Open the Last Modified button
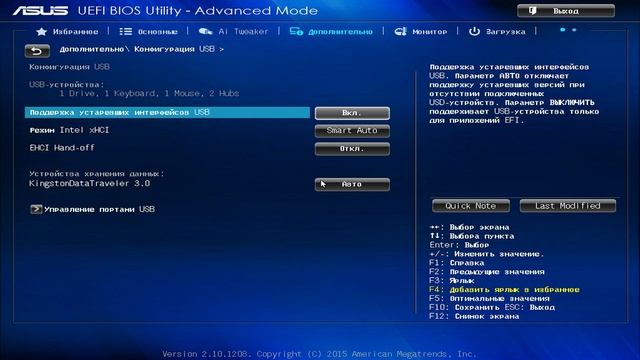 568,206
